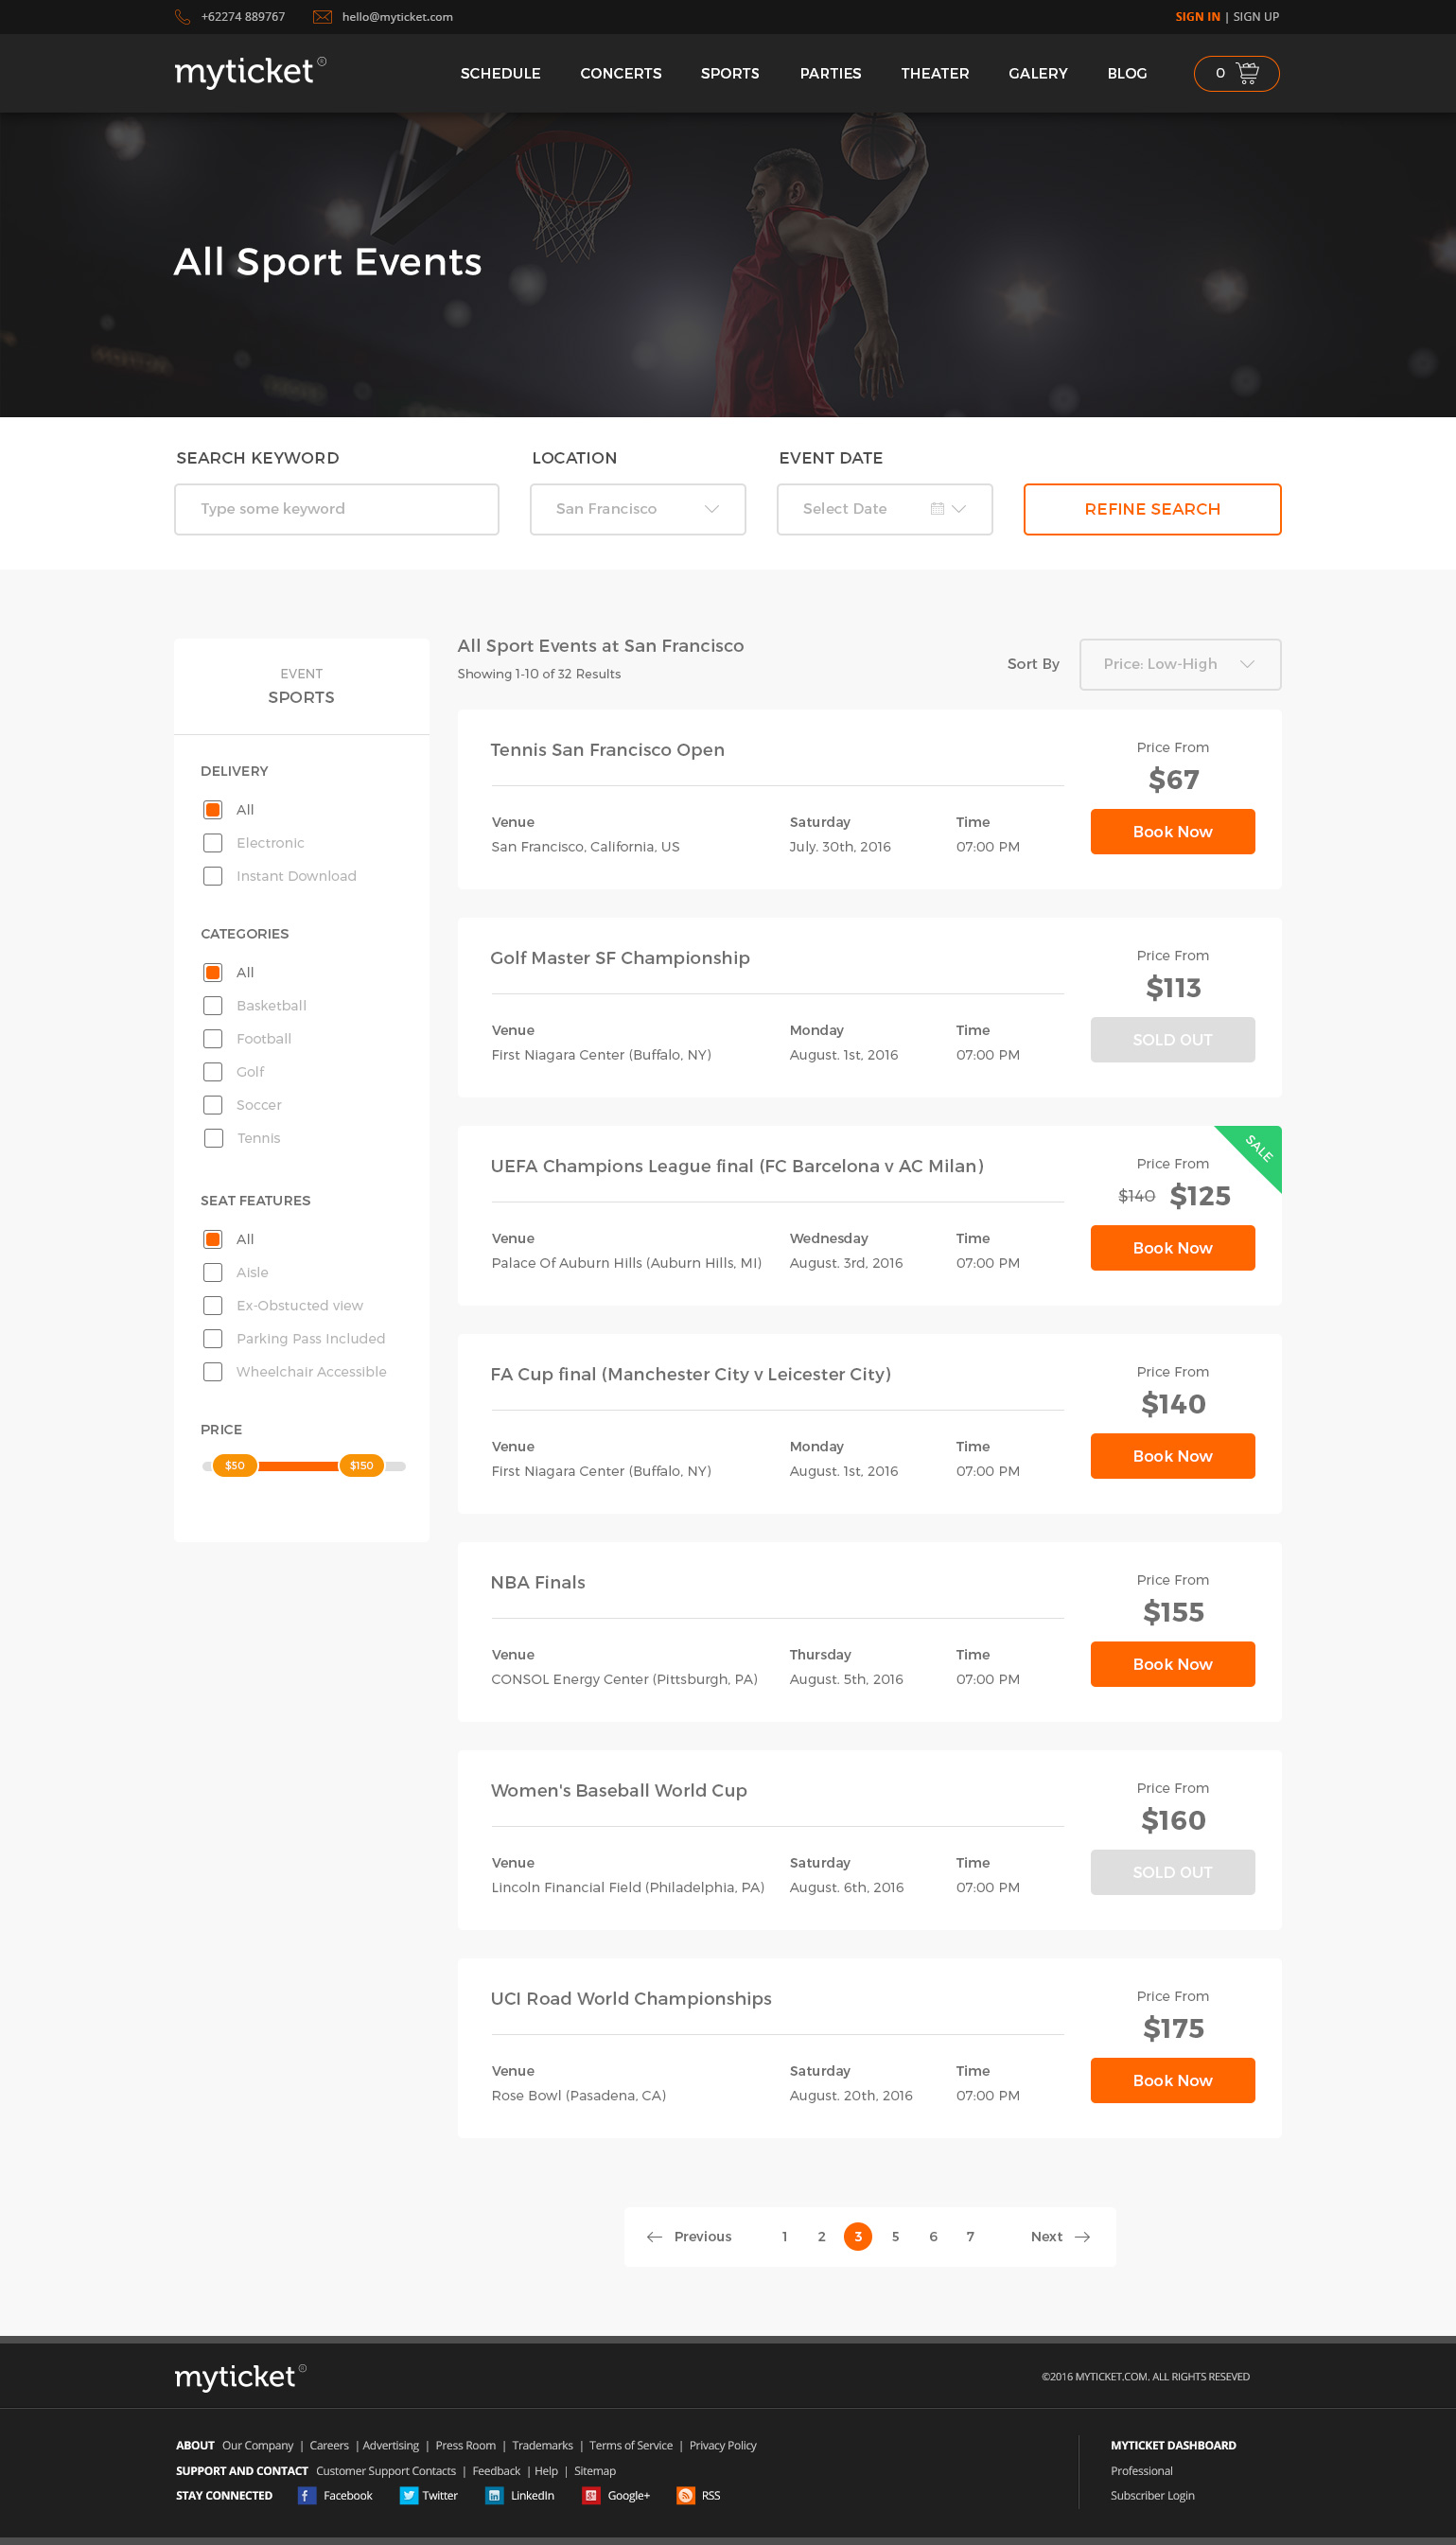Screen dimensions: 1456x2545
Task: Open the shopping cart icon
Action: [x=1247, y=73]
